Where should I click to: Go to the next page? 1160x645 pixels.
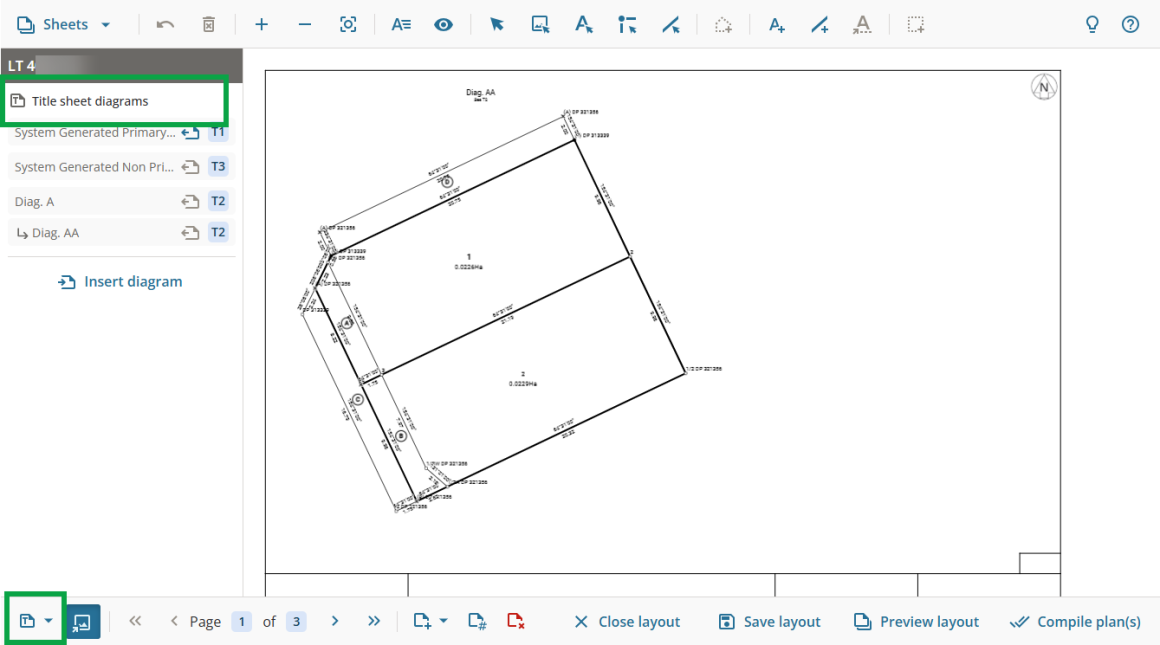coord(335,621)
